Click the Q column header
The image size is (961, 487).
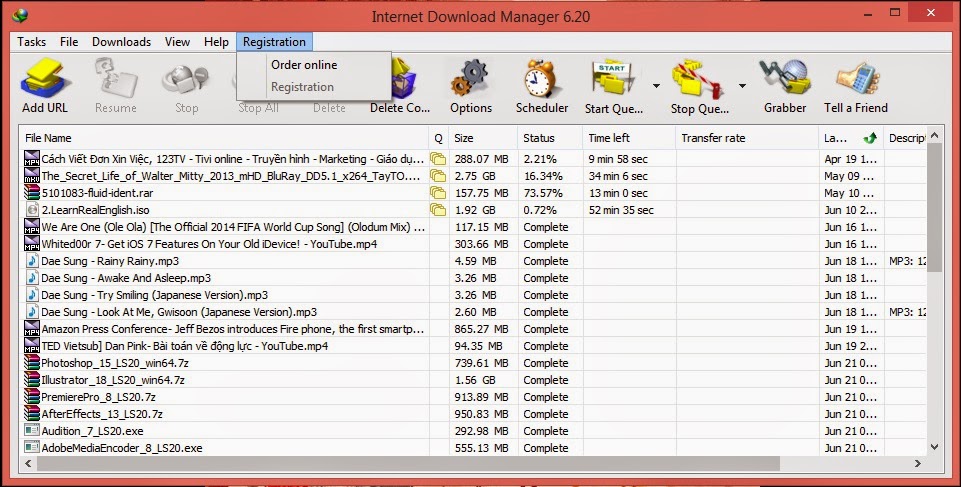439,138
